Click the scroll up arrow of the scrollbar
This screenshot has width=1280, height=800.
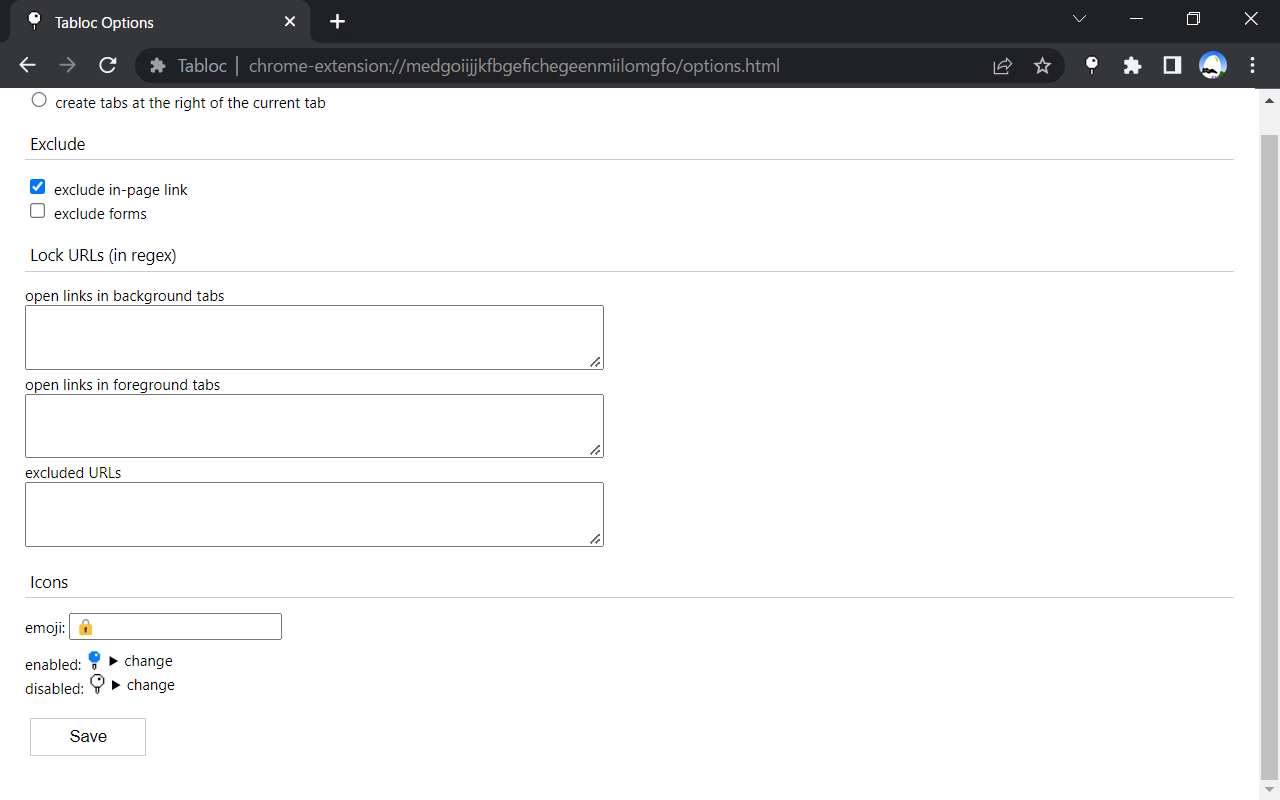(x=1270, y=101)
